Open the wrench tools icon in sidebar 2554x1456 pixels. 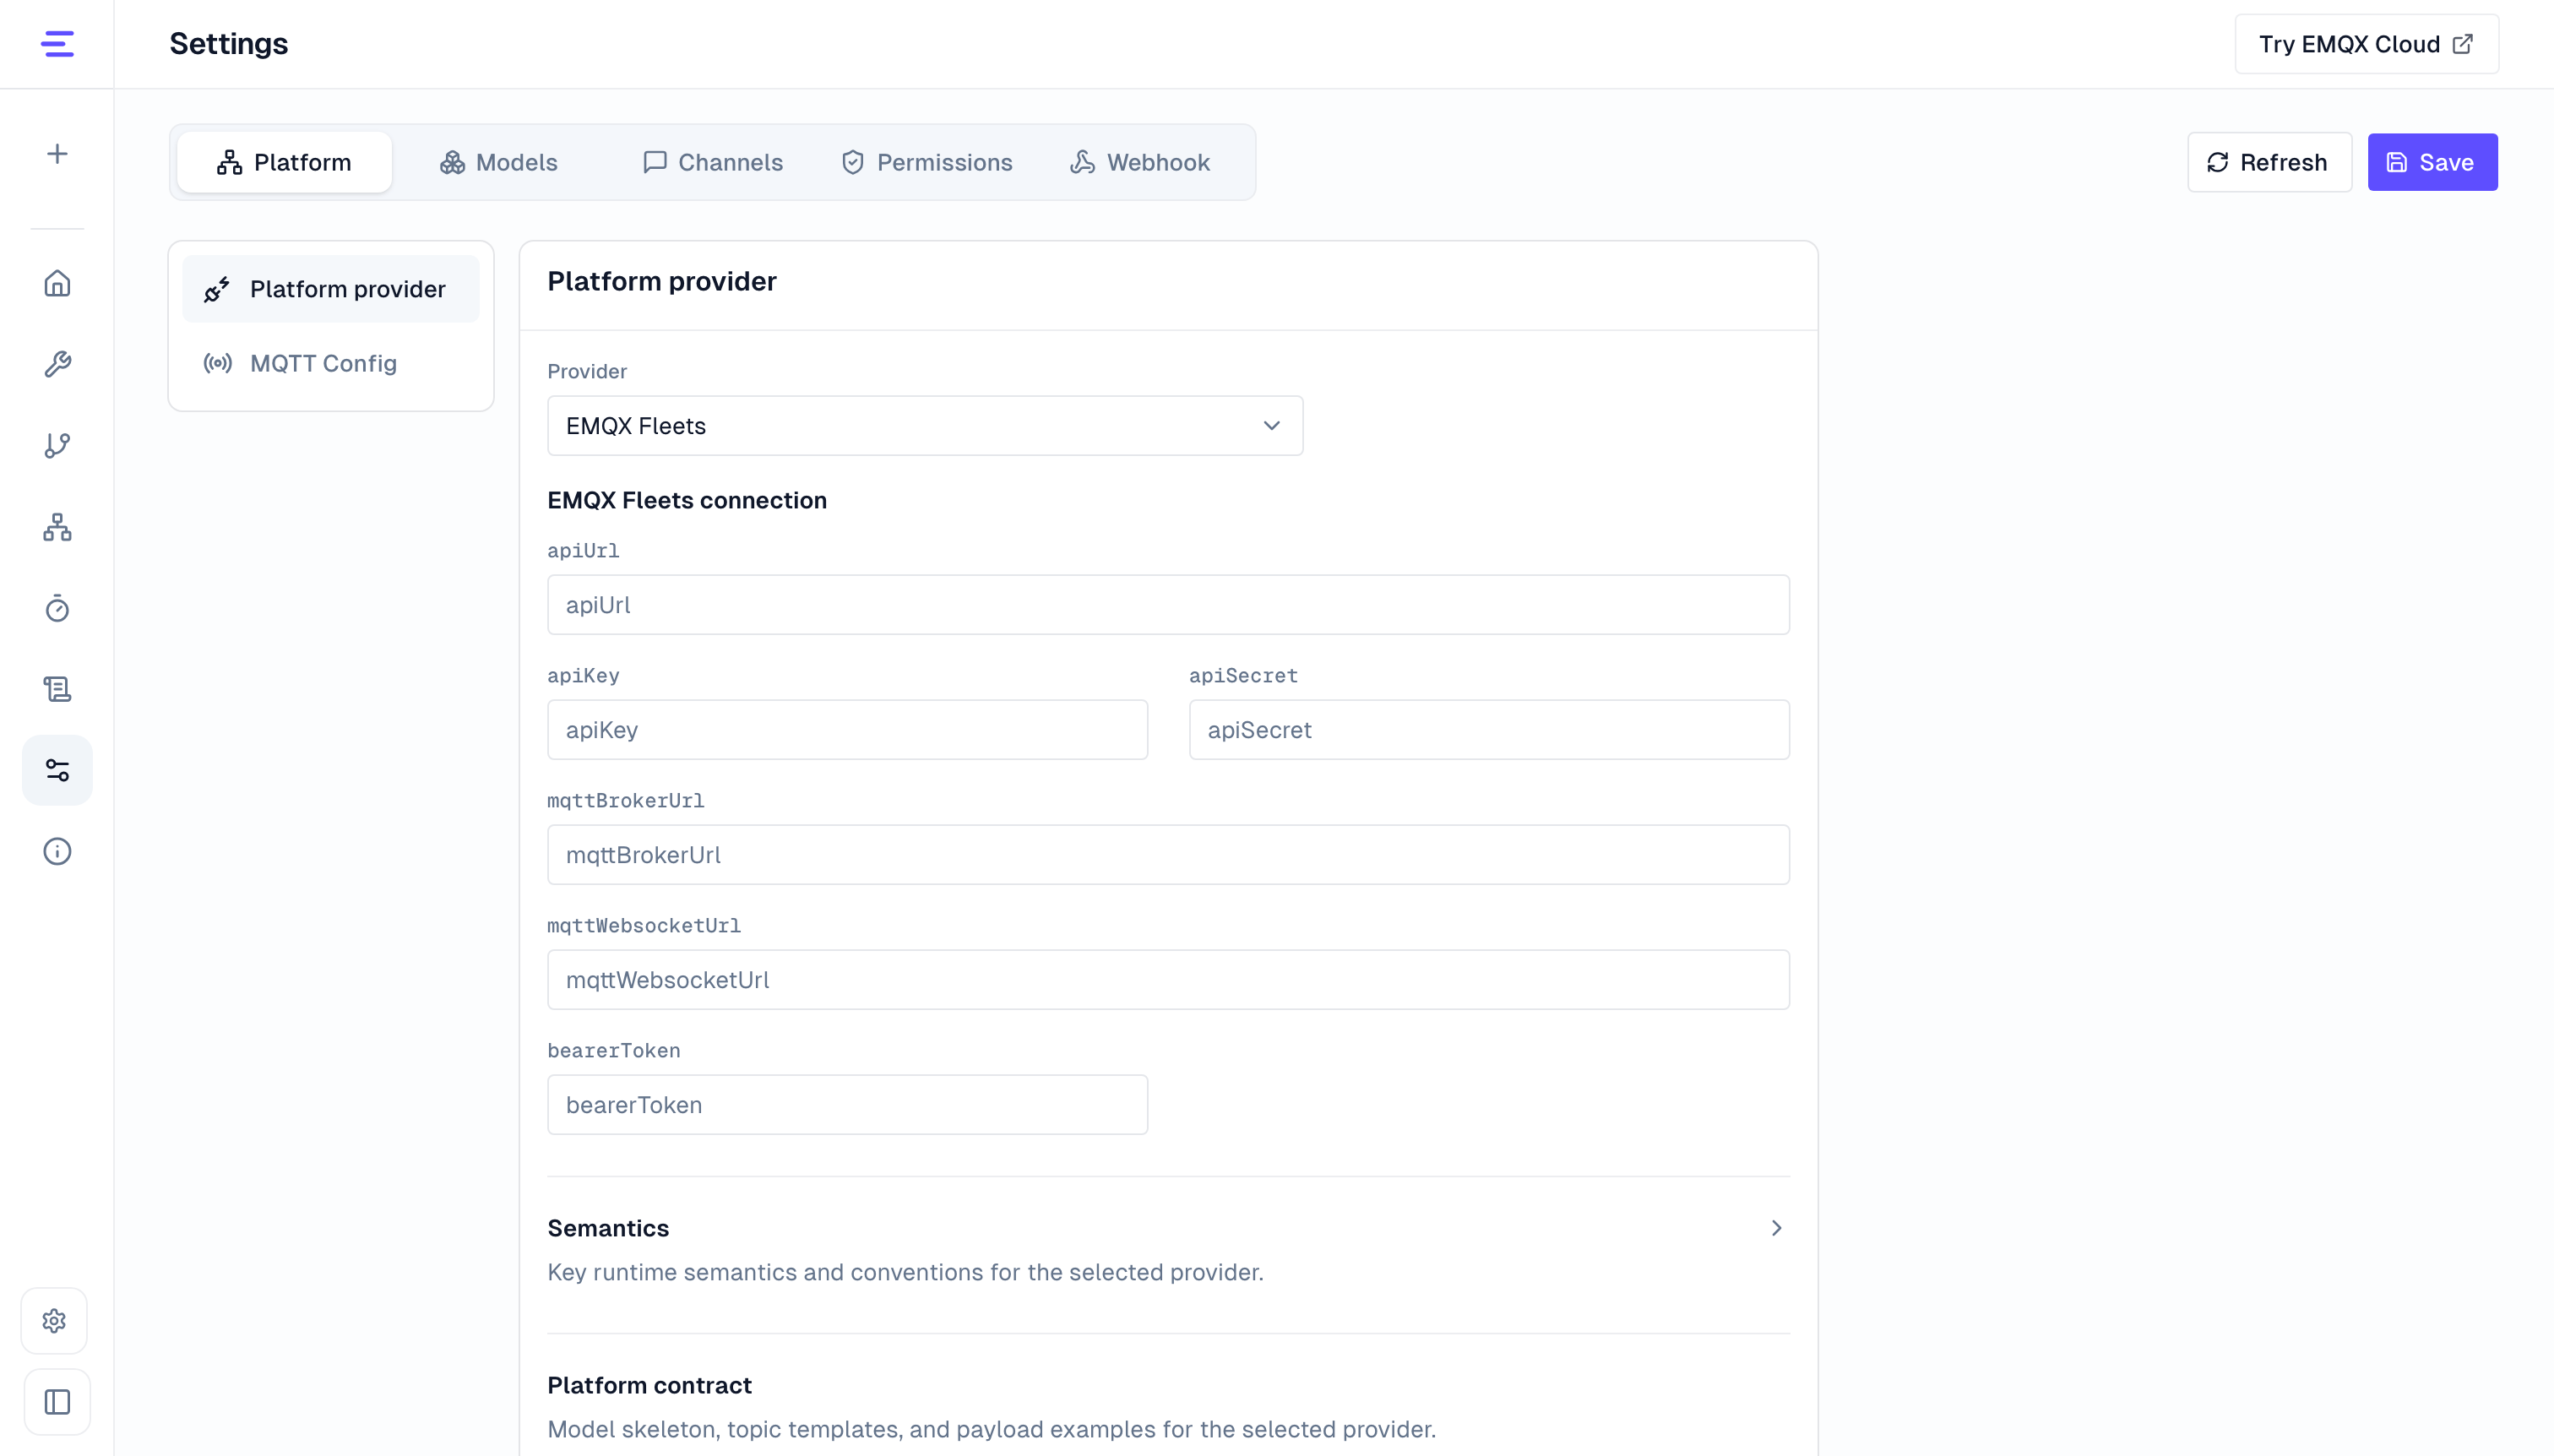(57, 365)
